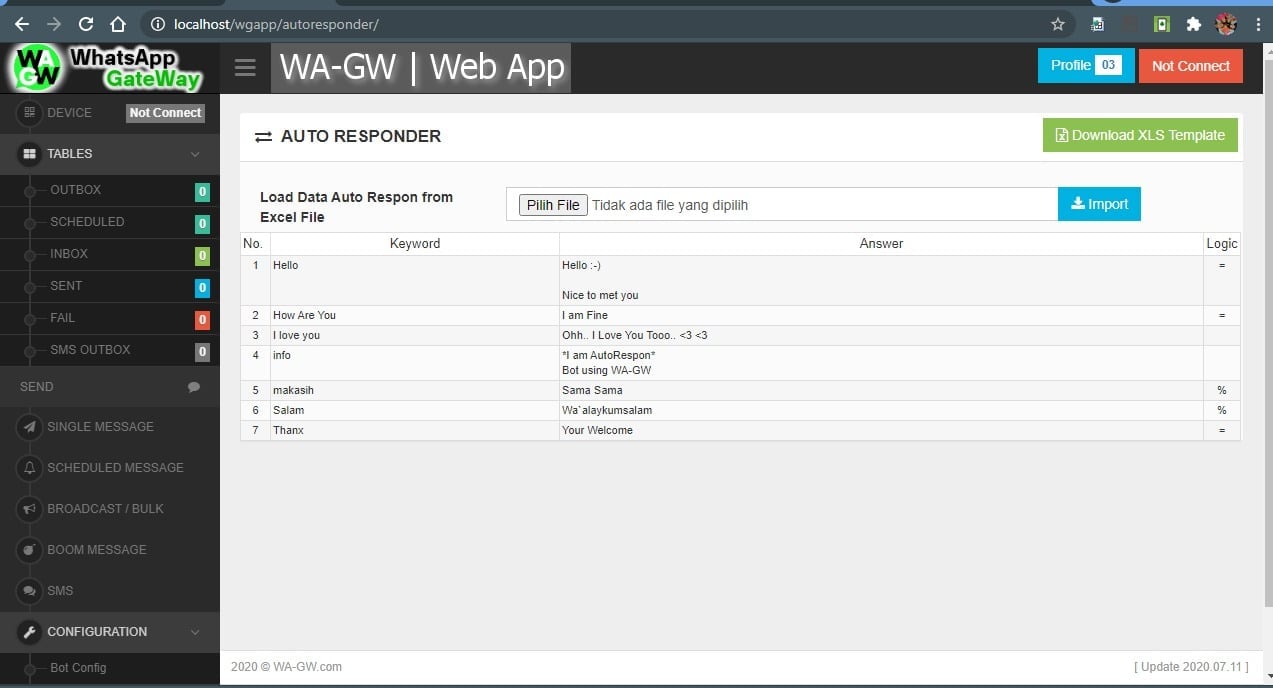Click the browser forward arrow

[54, 24]
